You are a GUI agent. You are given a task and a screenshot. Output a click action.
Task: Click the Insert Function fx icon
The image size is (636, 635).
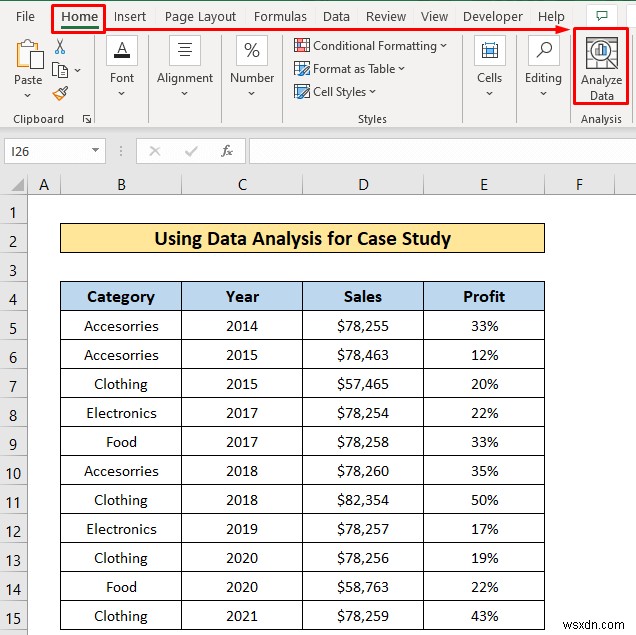pos(227,151)
